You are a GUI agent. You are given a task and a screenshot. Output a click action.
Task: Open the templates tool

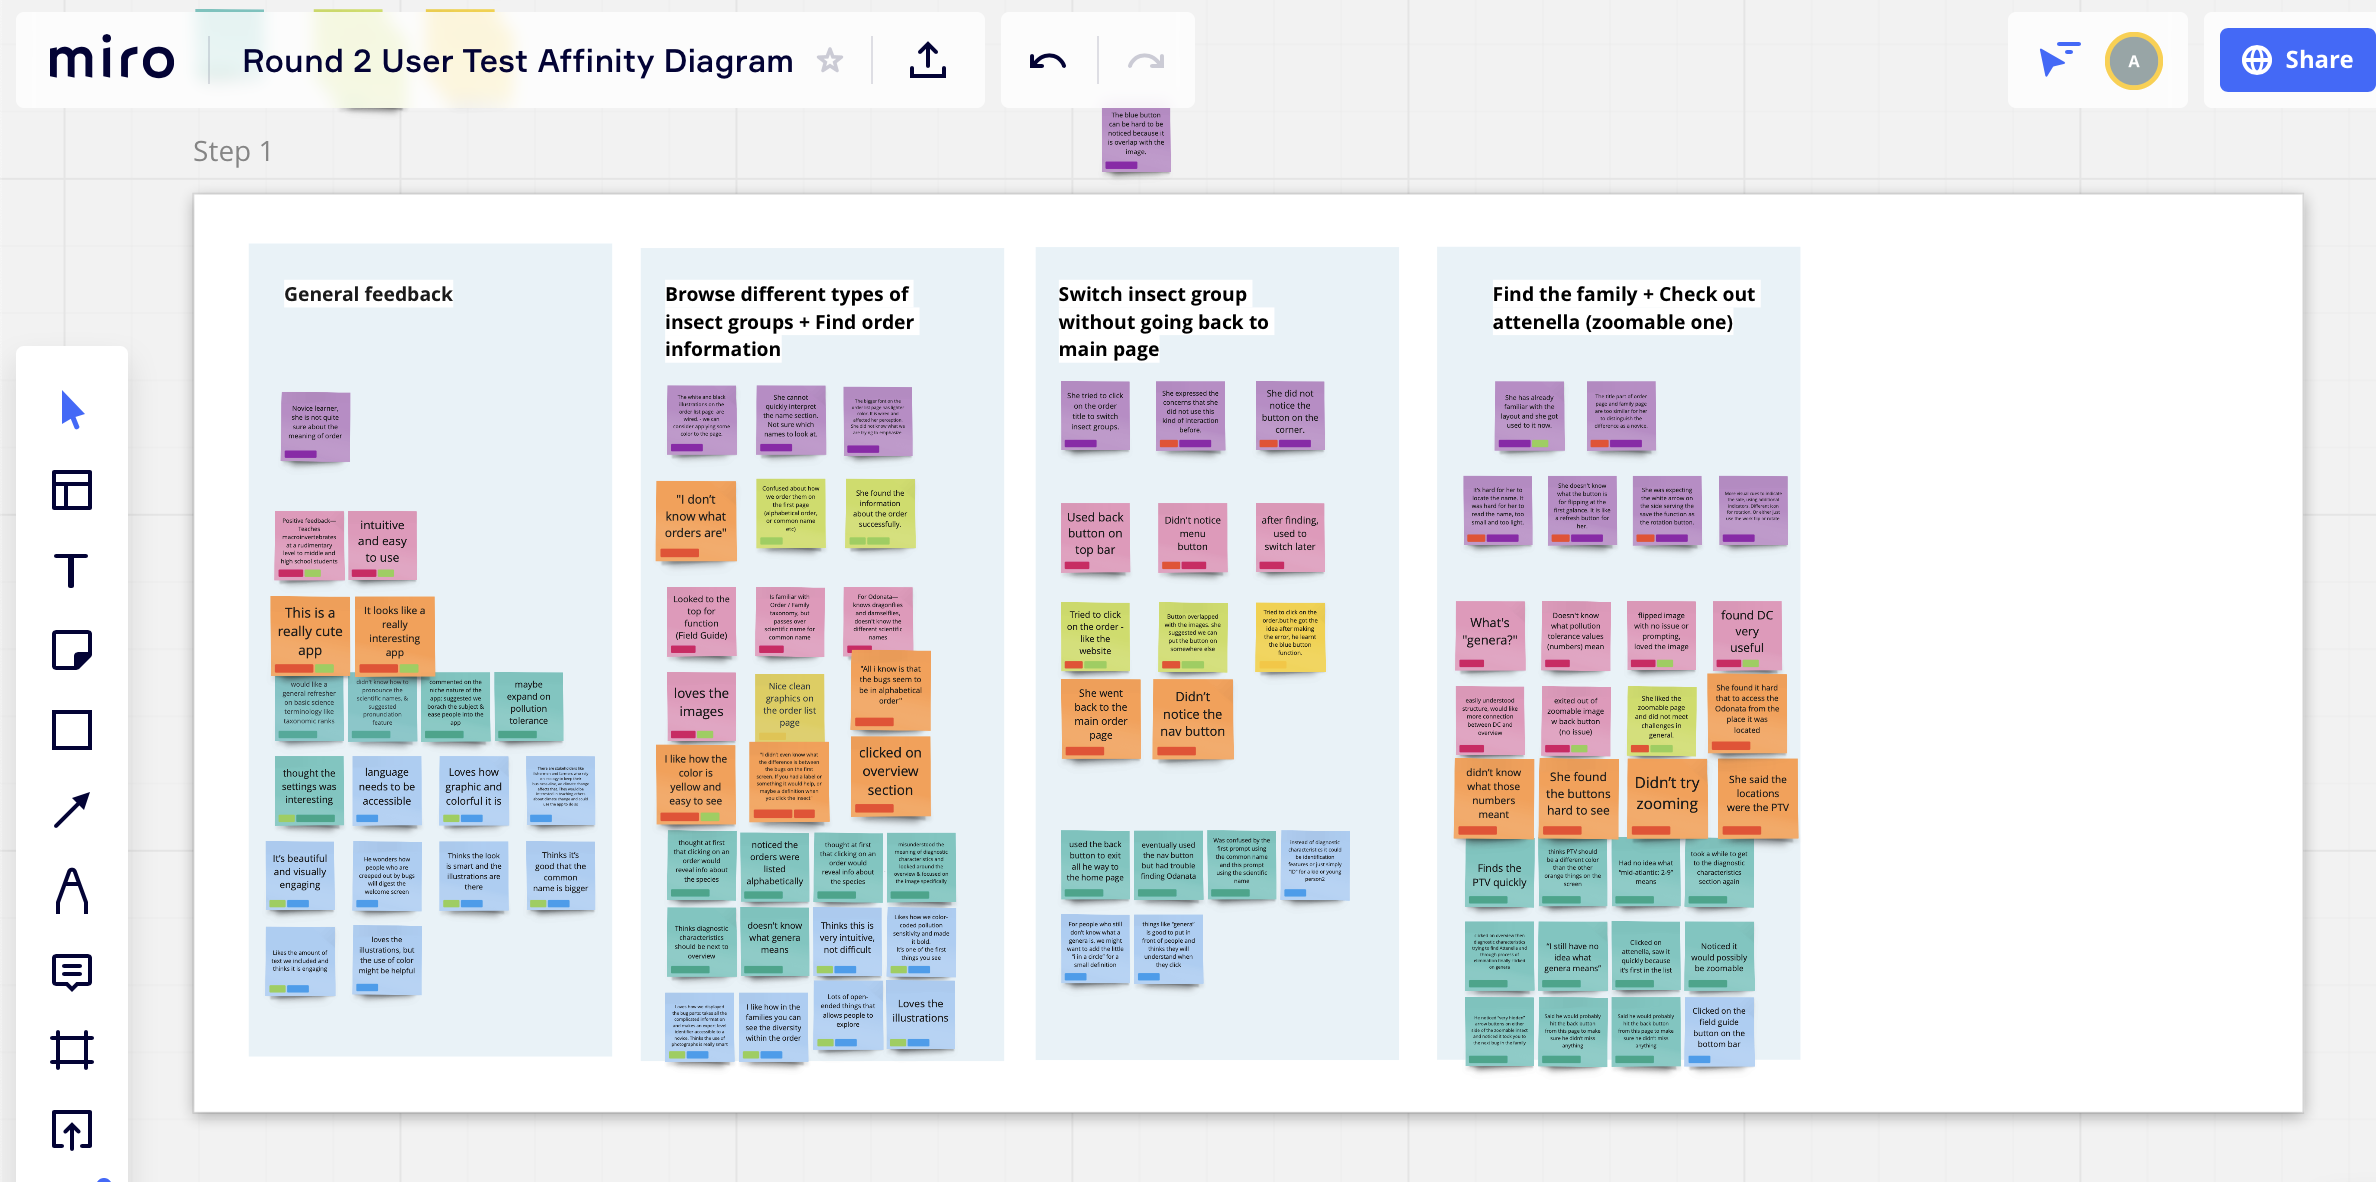coord(72,491)
